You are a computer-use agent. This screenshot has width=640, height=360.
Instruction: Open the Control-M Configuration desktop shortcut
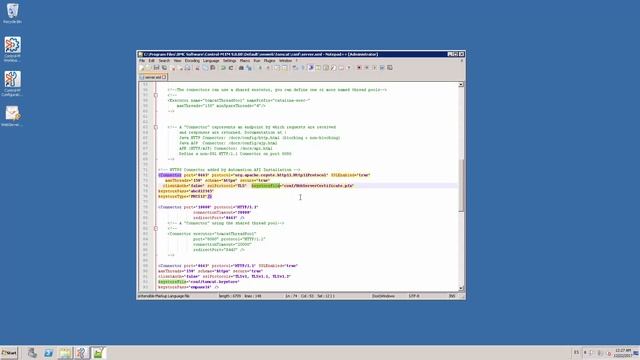(x=12, y=84)
